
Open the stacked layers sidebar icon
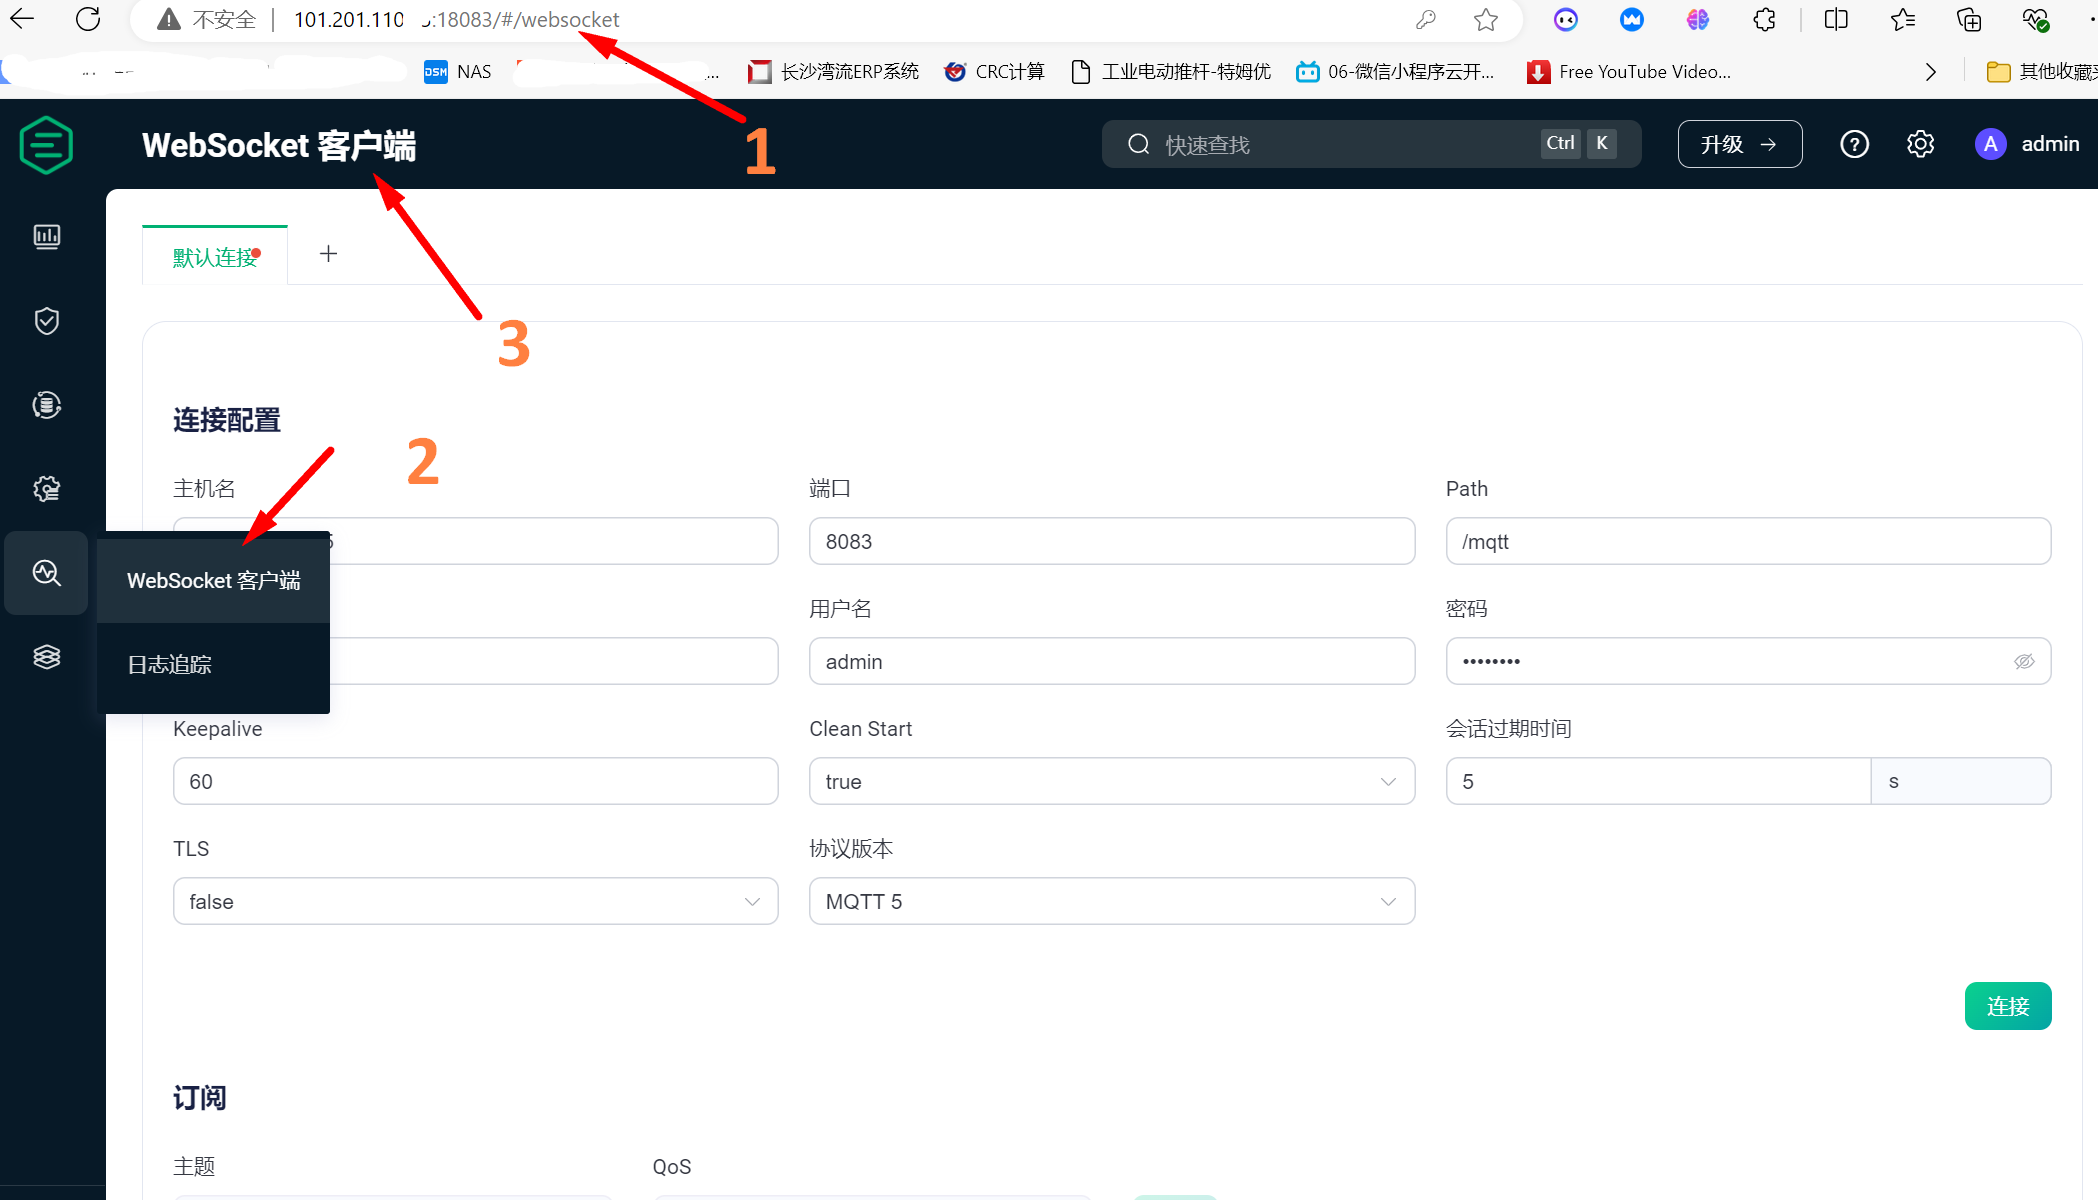pos(47,657)
